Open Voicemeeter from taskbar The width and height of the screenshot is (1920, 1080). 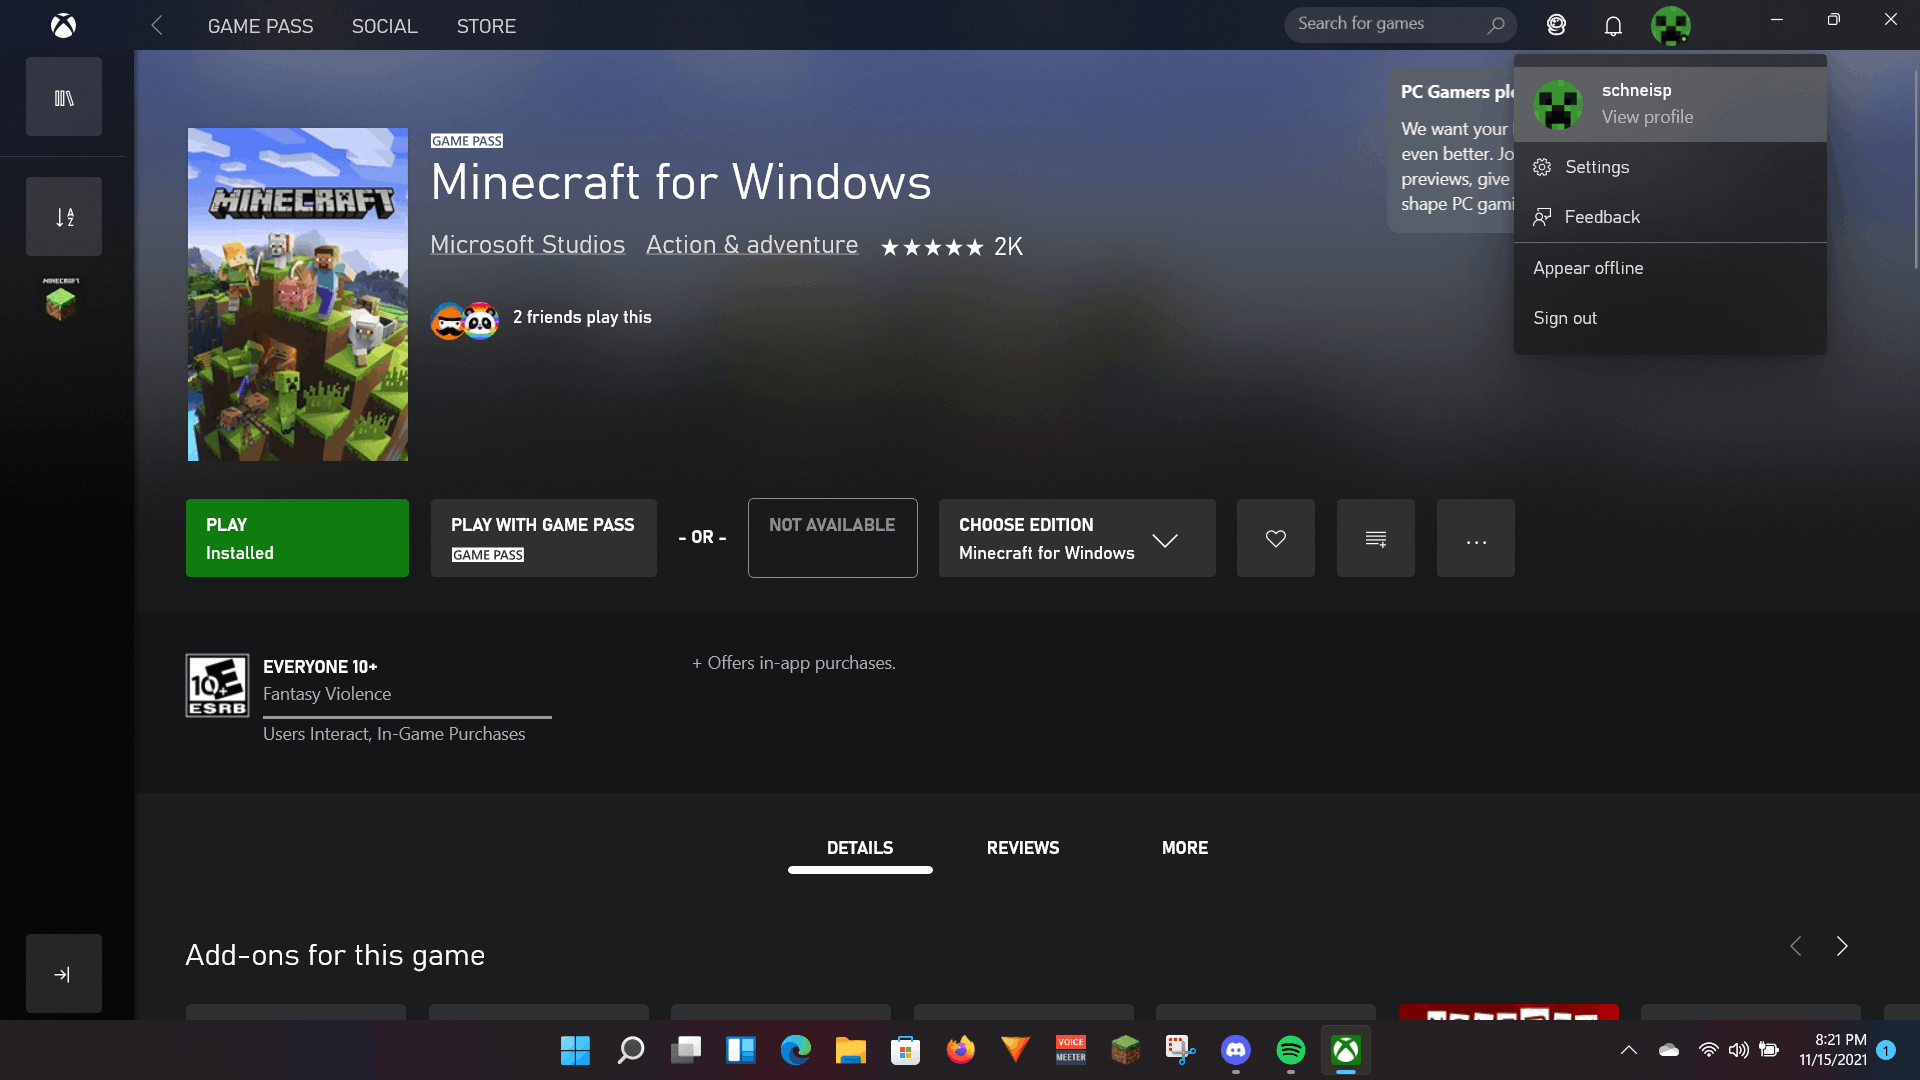[x=1071, y=1050]
